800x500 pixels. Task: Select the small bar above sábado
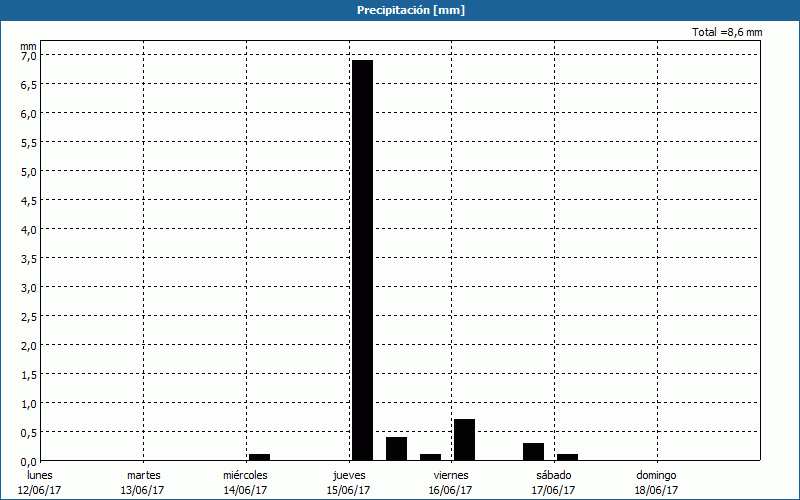(x=567, y=457)
